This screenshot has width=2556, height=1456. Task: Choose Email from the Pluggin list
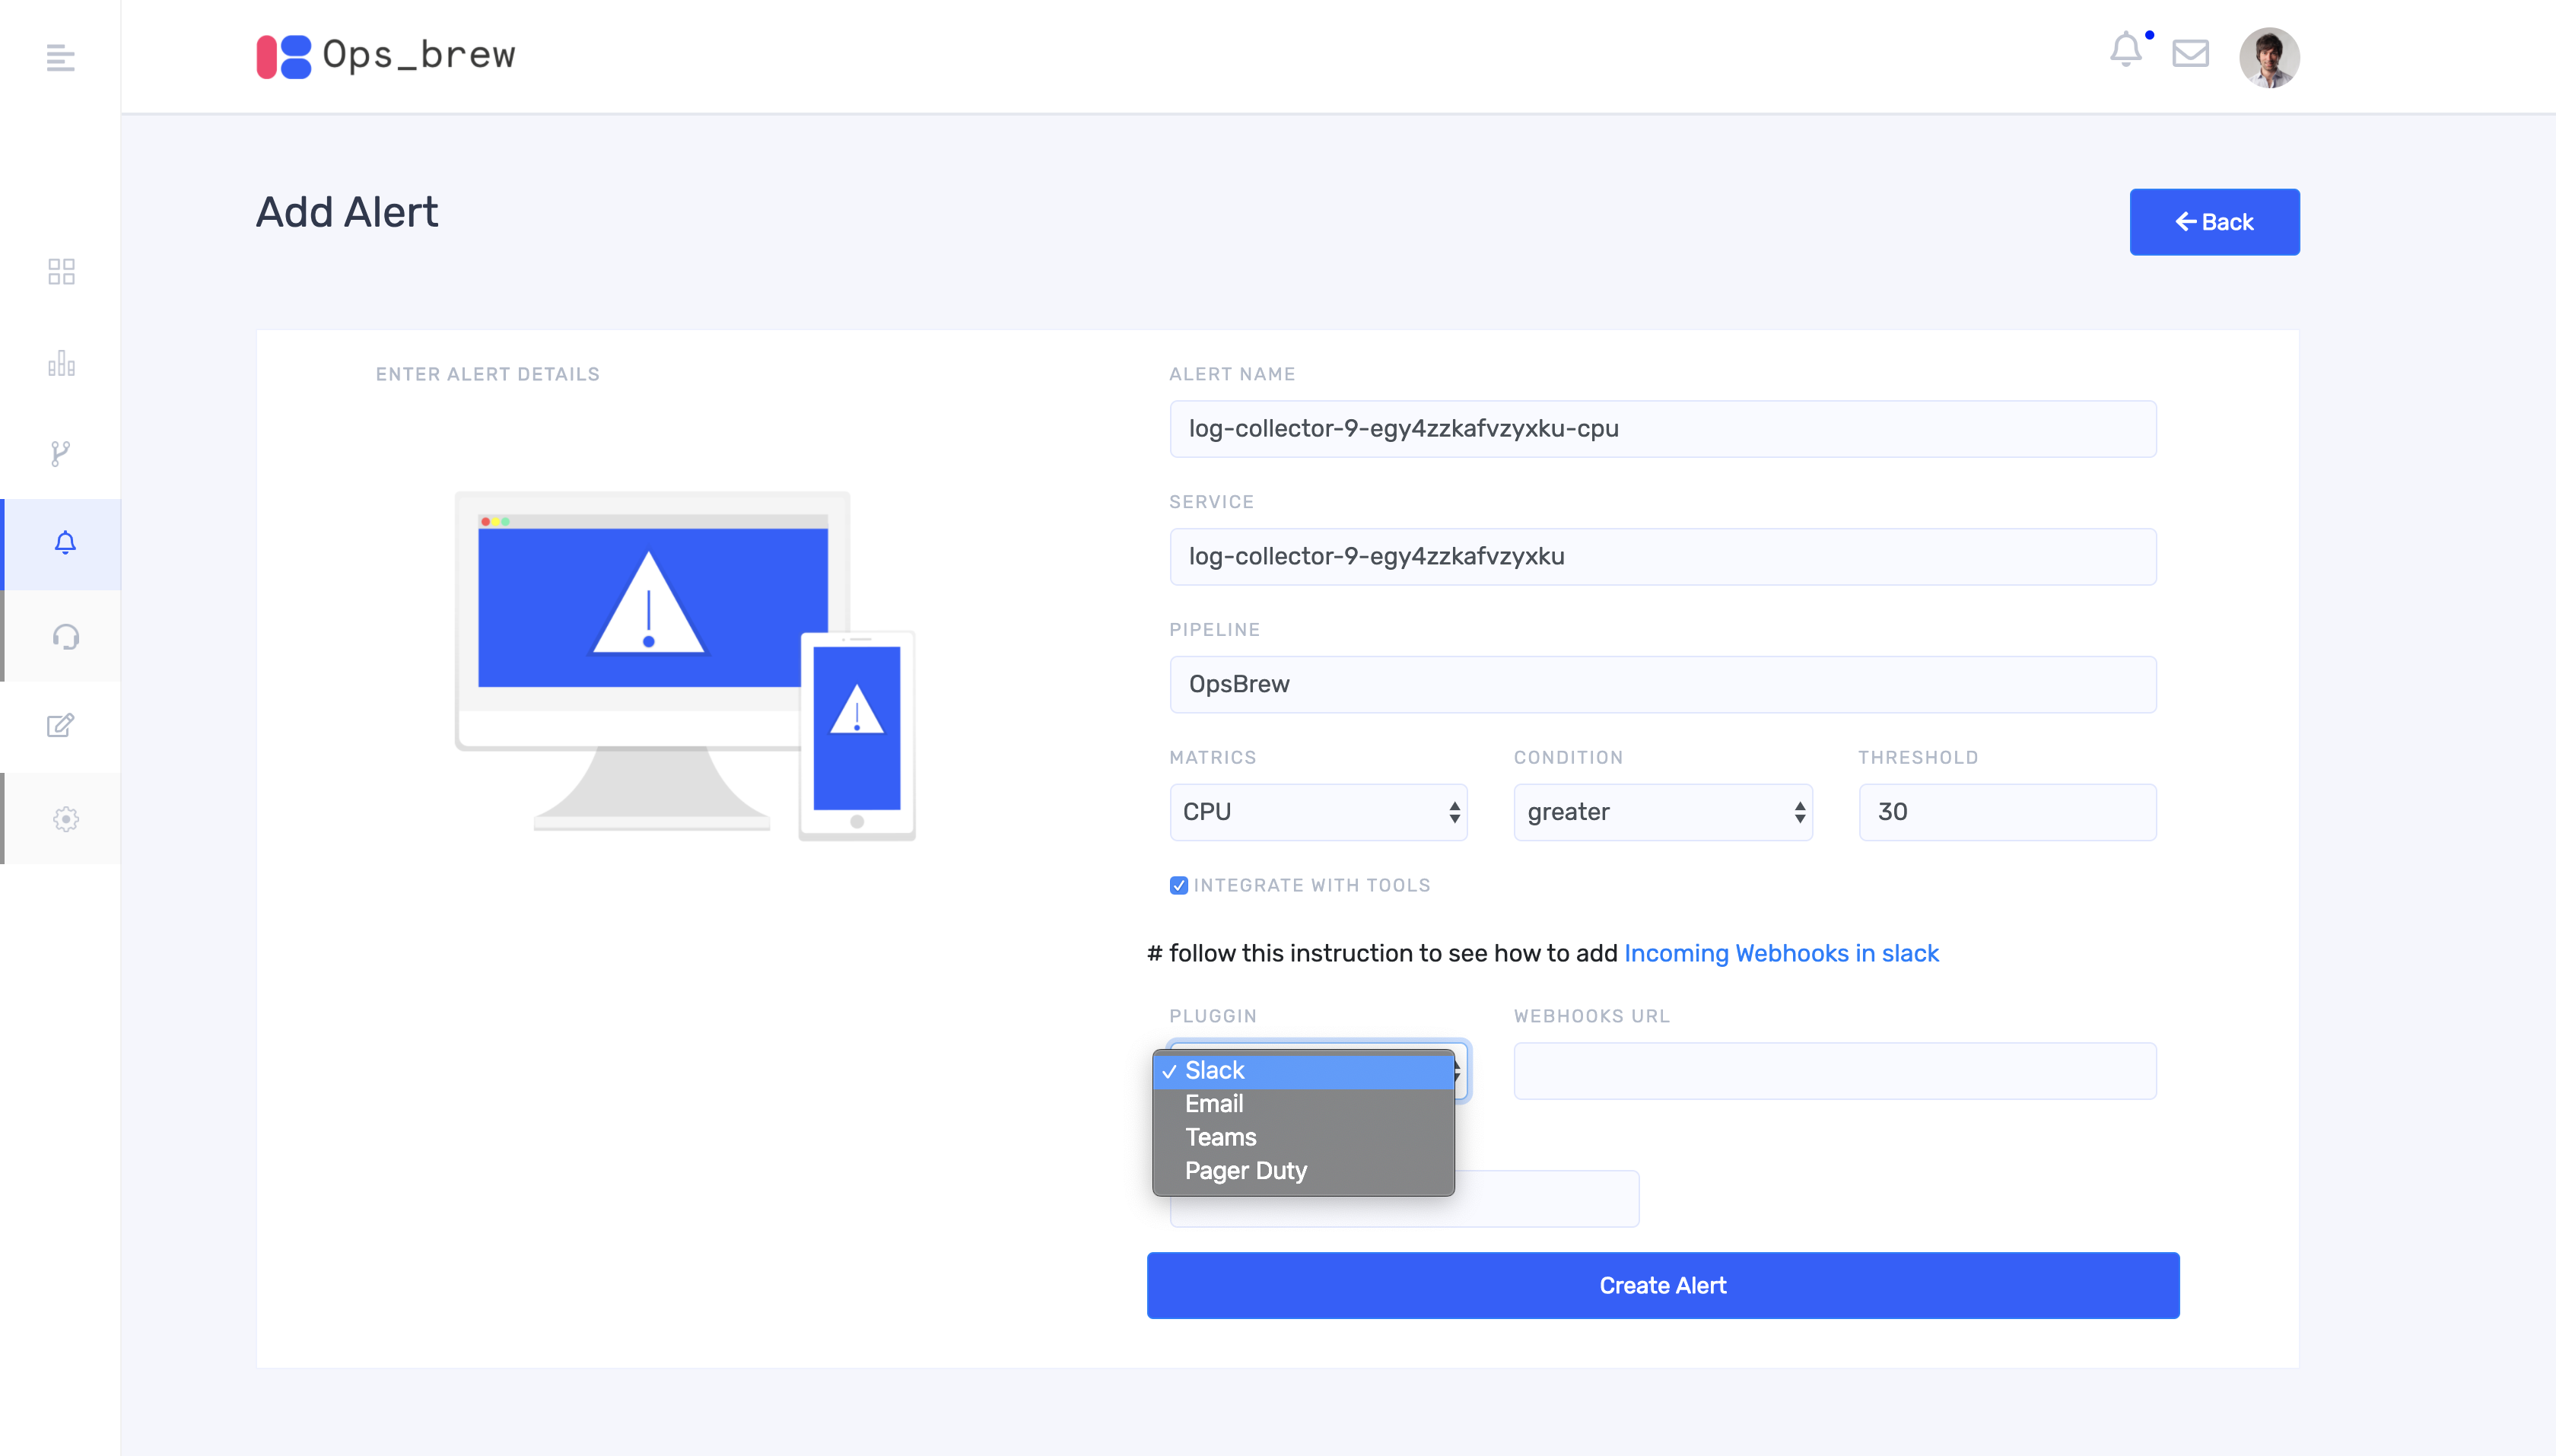click(x=1214, y=1104)
